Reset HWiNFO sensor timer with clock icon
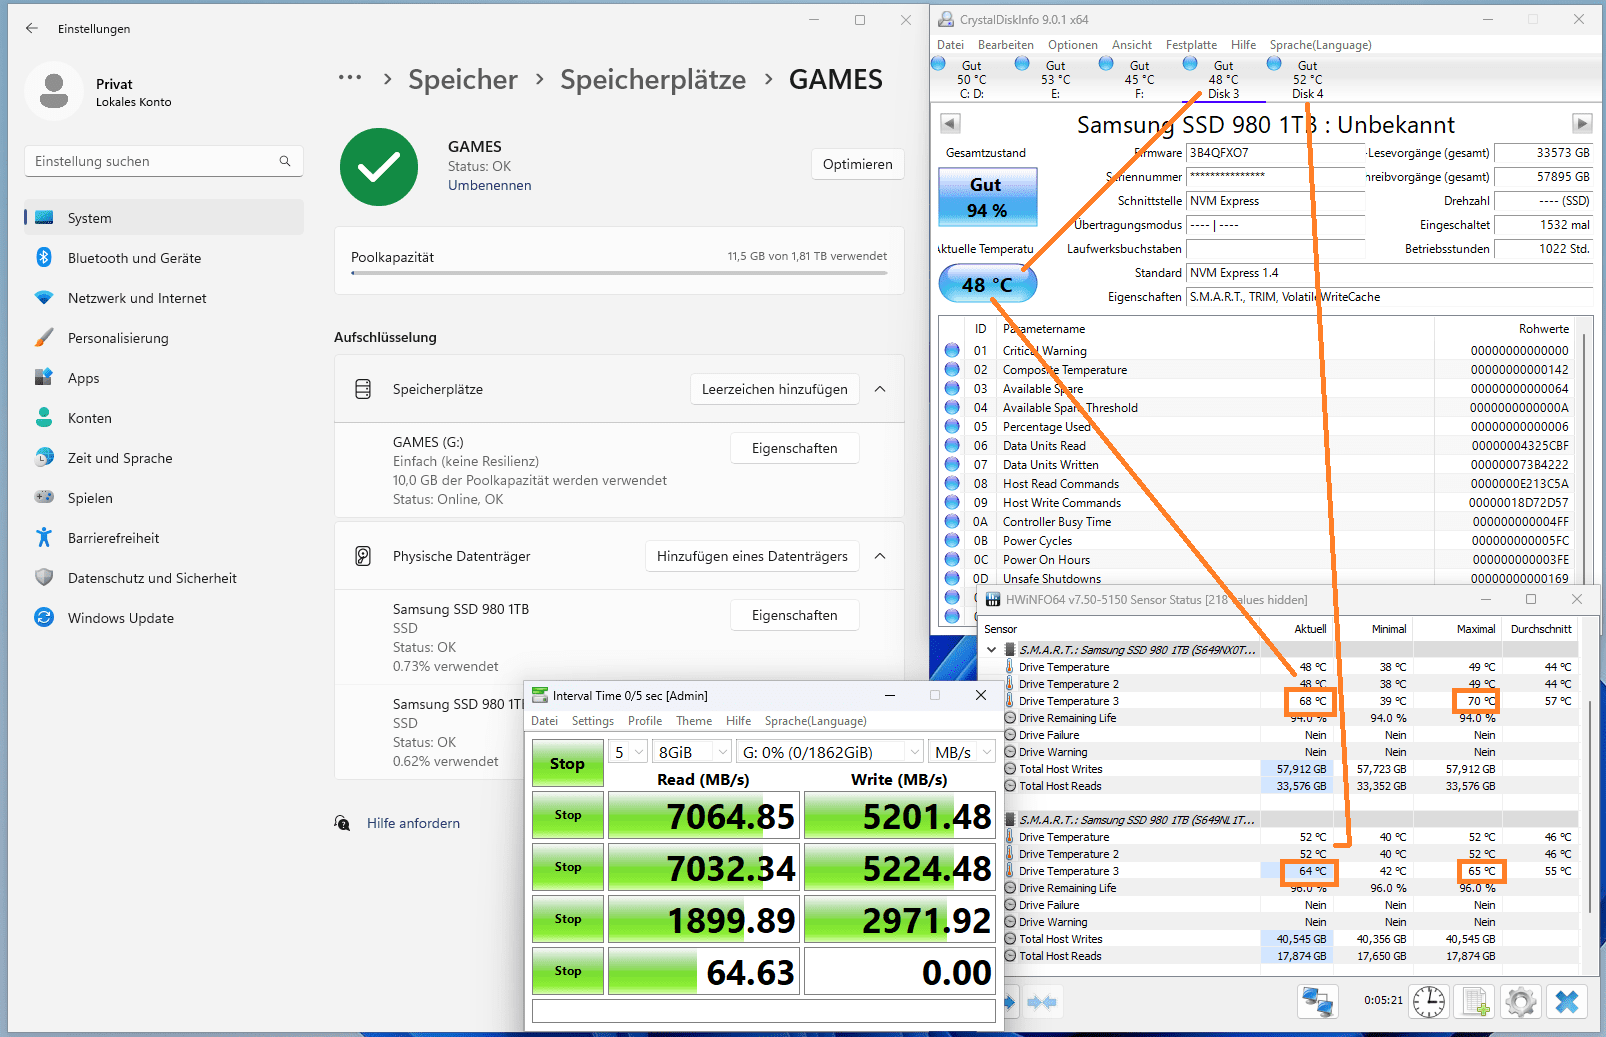The image size is (1606, 1037). pyautogui.click(x=1429, y=1001)
